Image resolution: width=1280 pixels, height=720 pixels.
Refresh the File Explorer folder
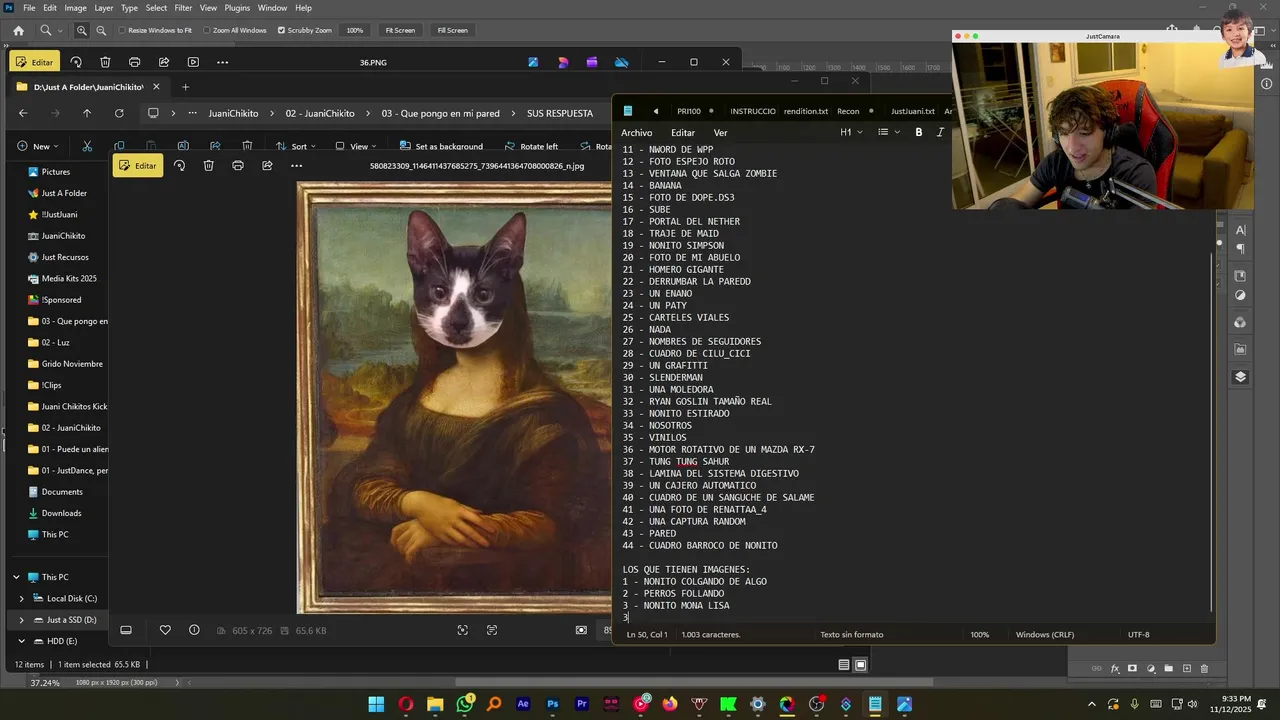pyautogui.click(x=119, y=113)
